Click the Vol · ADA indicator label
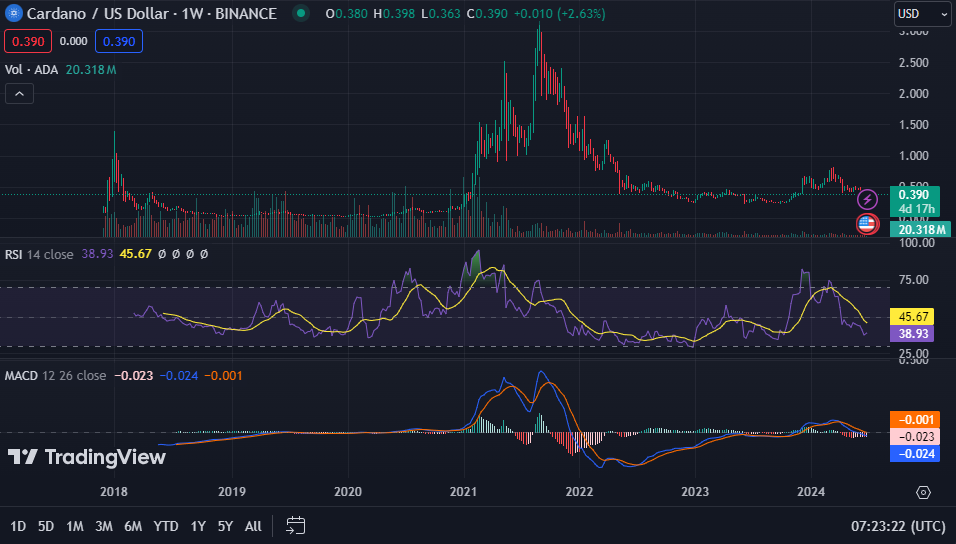 [x=31, y=70]
